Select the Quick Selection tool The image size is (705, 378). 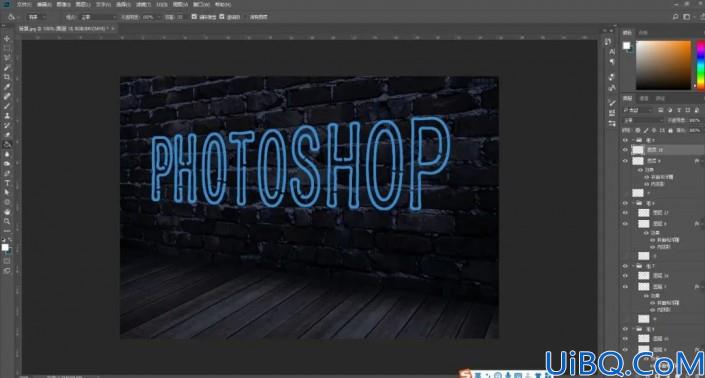coord(7,68)
